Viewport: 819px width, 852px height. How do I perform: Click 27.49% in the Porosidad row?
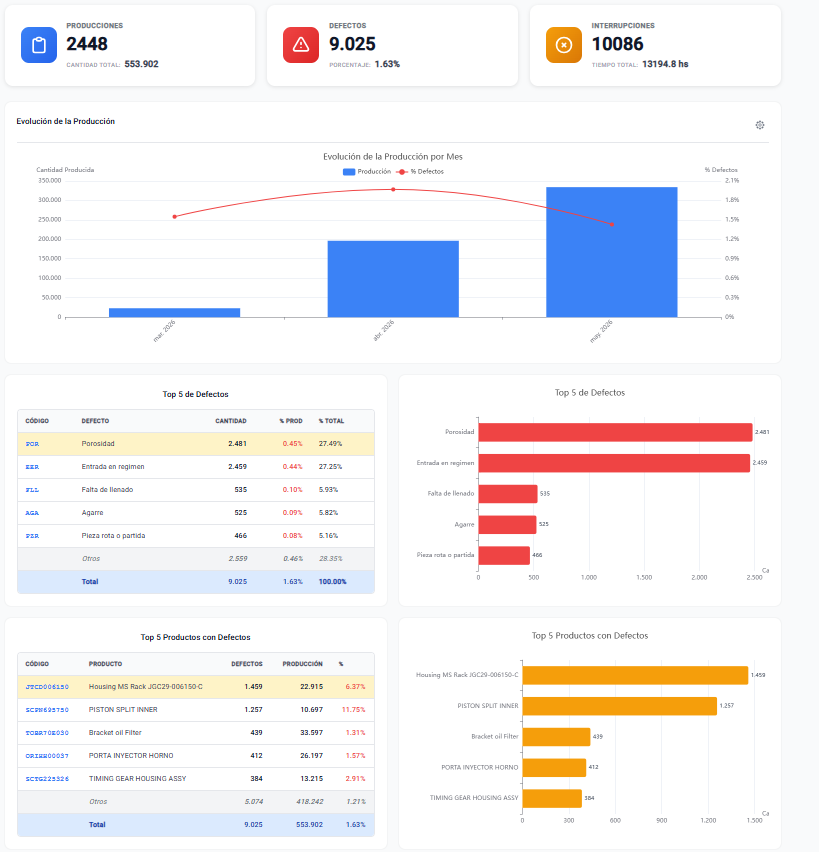point(330,444)
